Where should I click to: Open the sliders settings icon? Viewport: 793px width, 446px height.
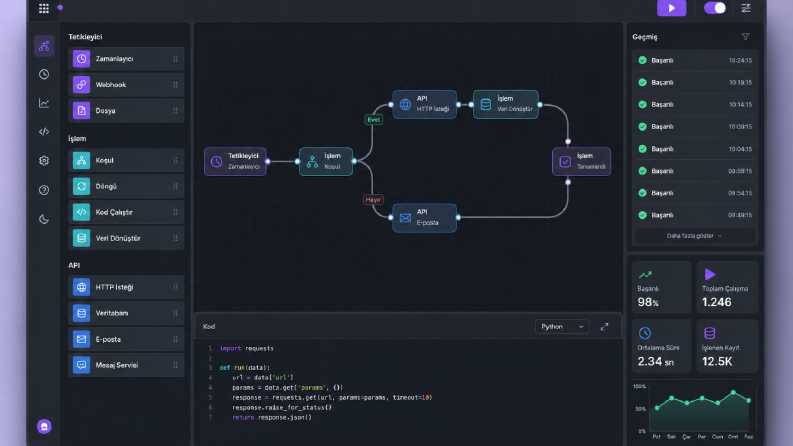point(746,8)
